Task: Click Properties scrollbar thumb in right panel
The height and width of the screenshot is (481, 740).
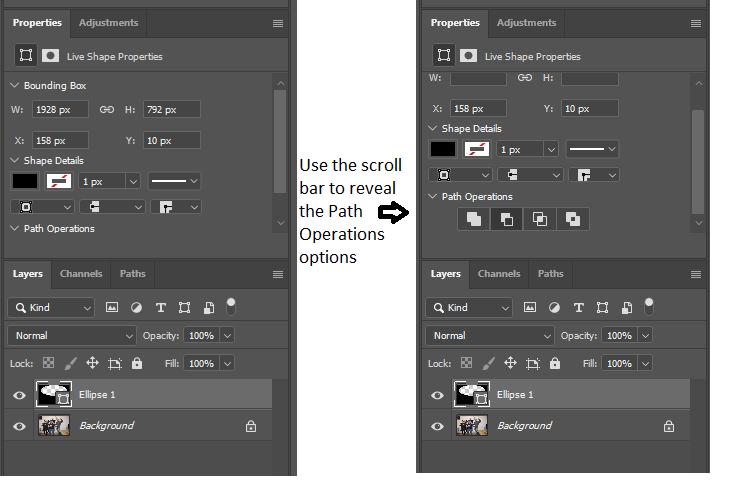Action: pos(698,162)
